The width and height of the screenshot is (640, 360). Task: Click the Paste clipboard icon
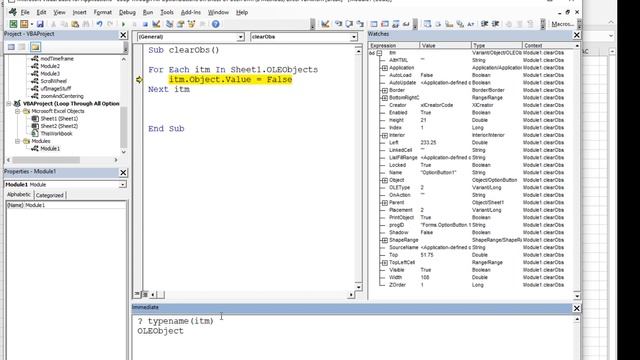[75, 24]
